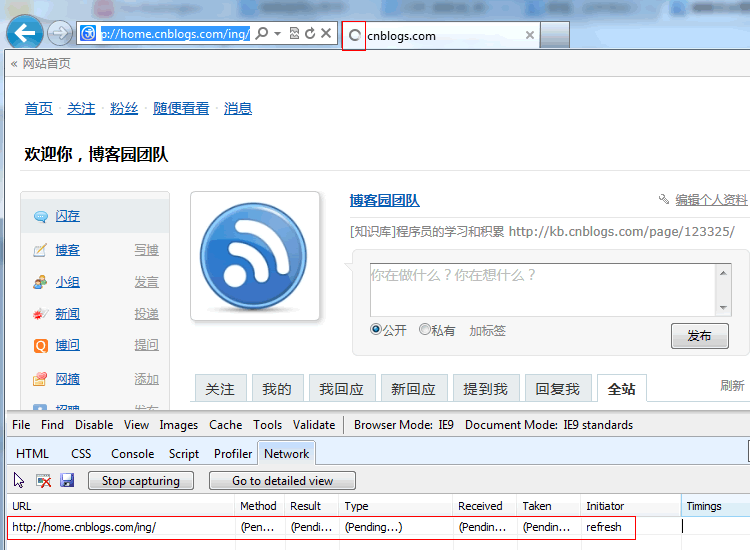
Task: Open the Cache menu in developer tools
Action: coord(225,425)
